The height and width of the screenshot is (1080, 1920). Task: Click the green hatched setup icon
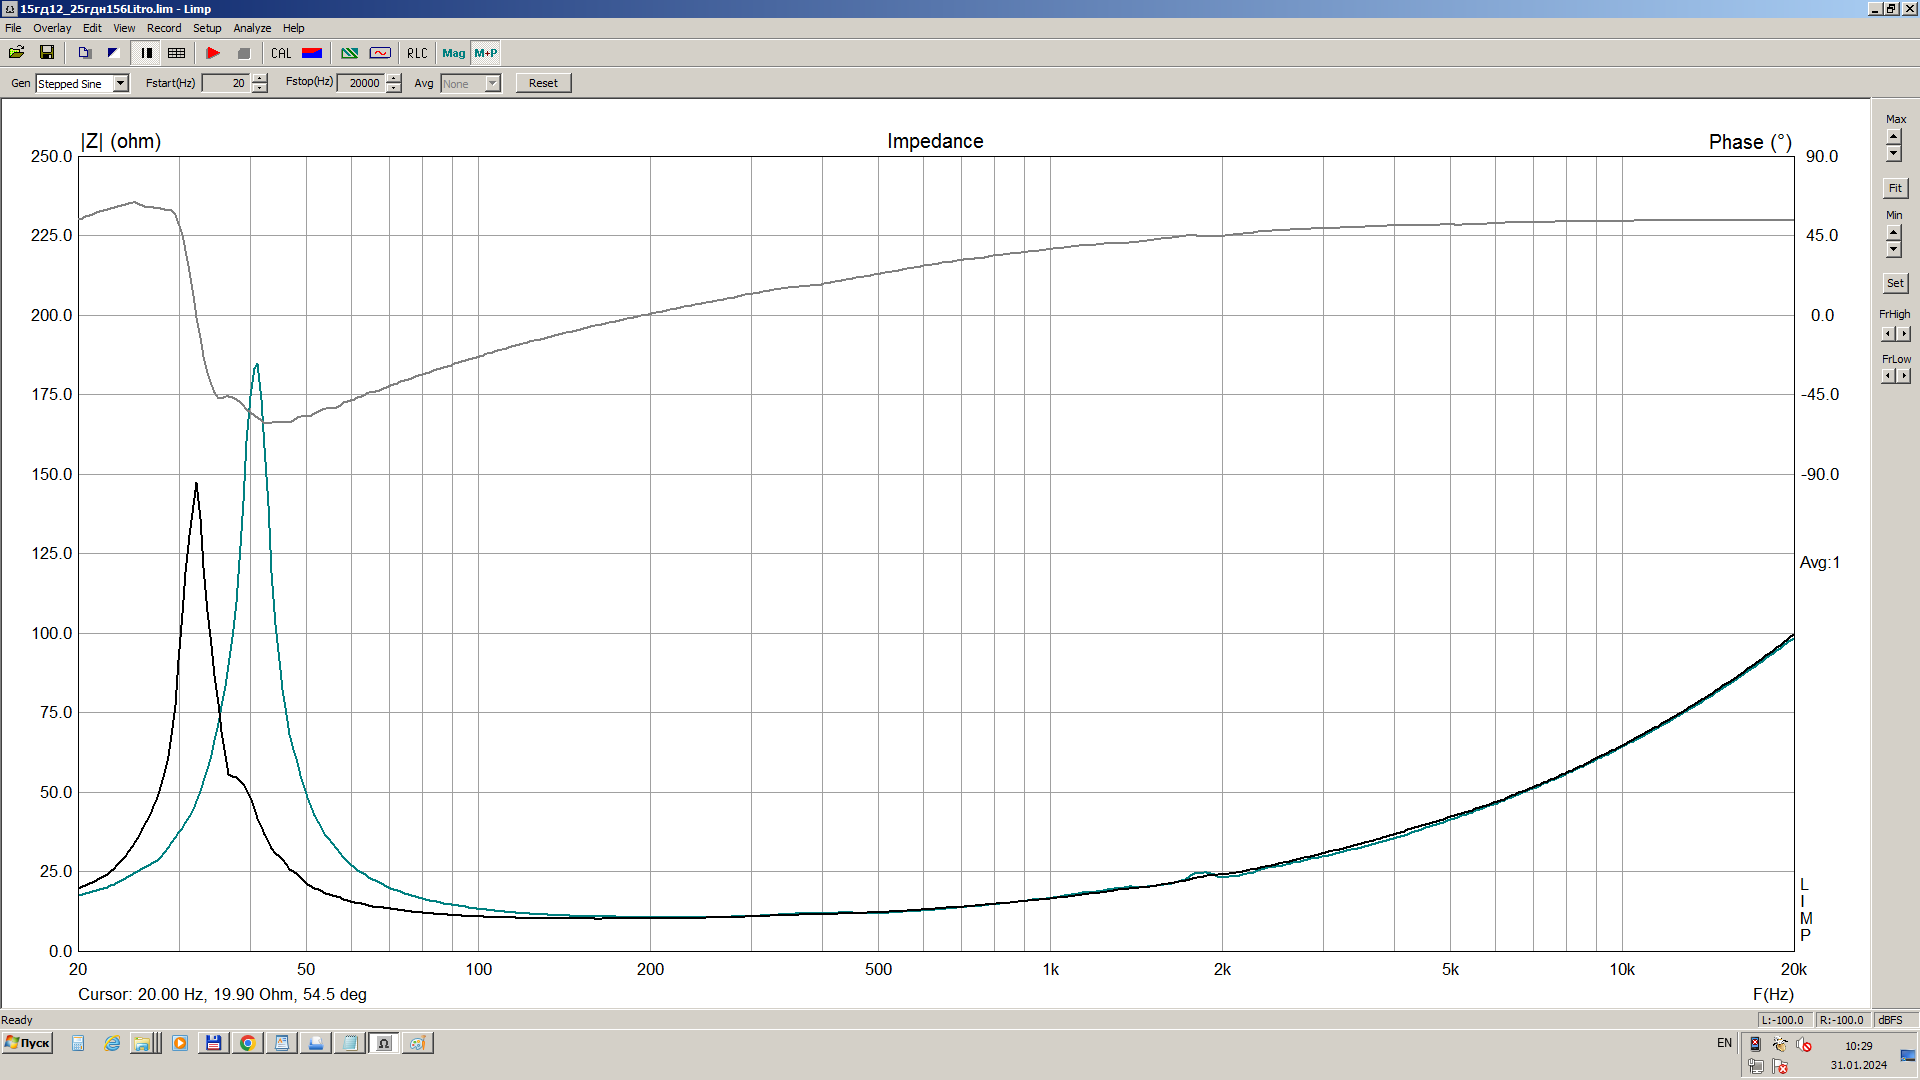point(350,53)
